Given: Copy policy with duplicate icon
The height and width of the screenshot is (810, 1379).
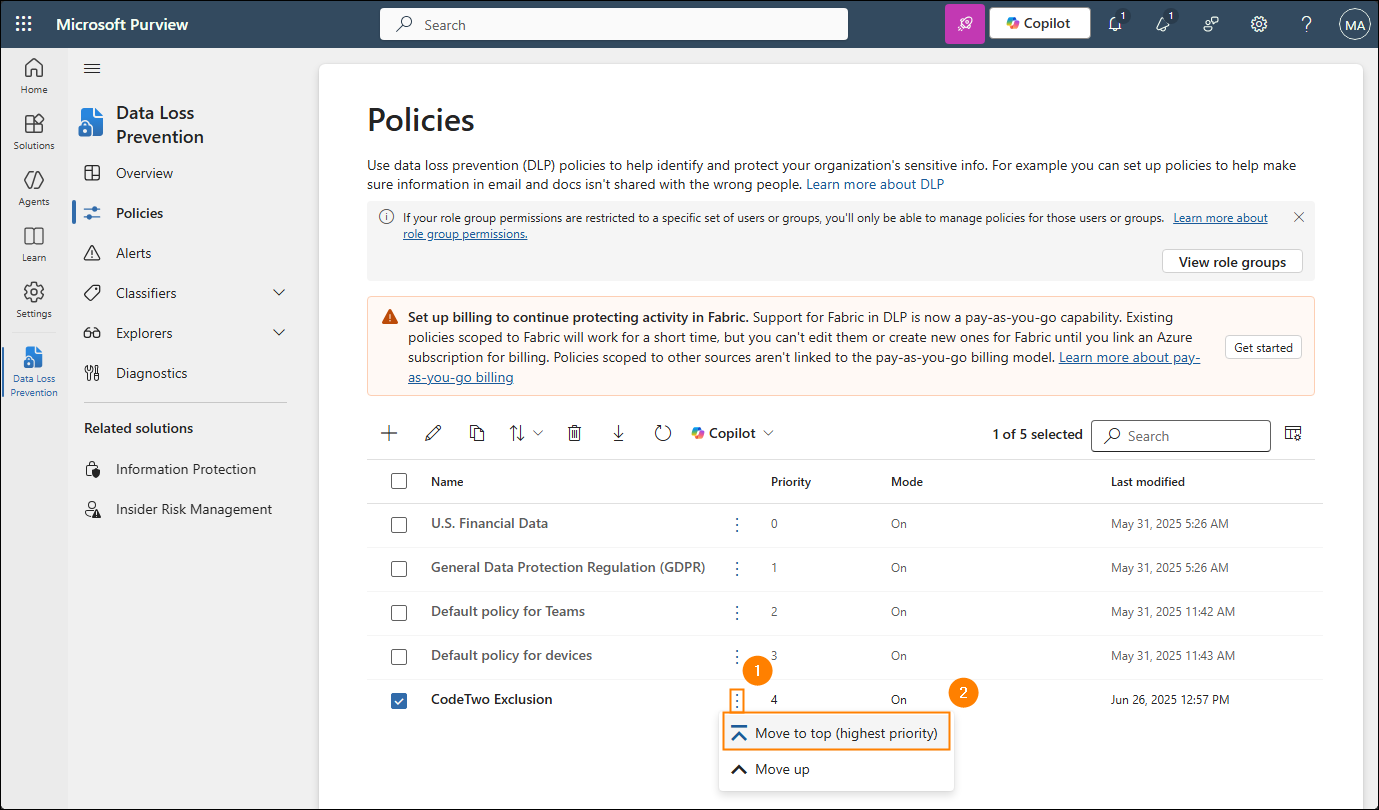Looking at the screenshot, I should pyautogui.click(x=477, y=433).
